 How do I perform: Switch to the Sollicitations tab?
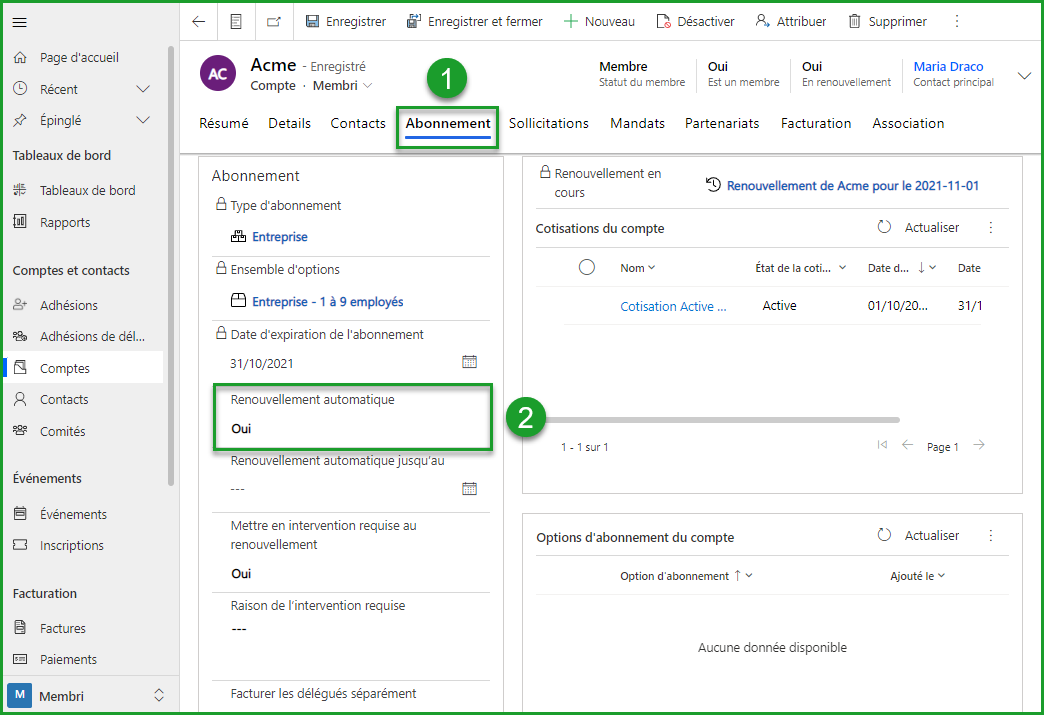548,123
